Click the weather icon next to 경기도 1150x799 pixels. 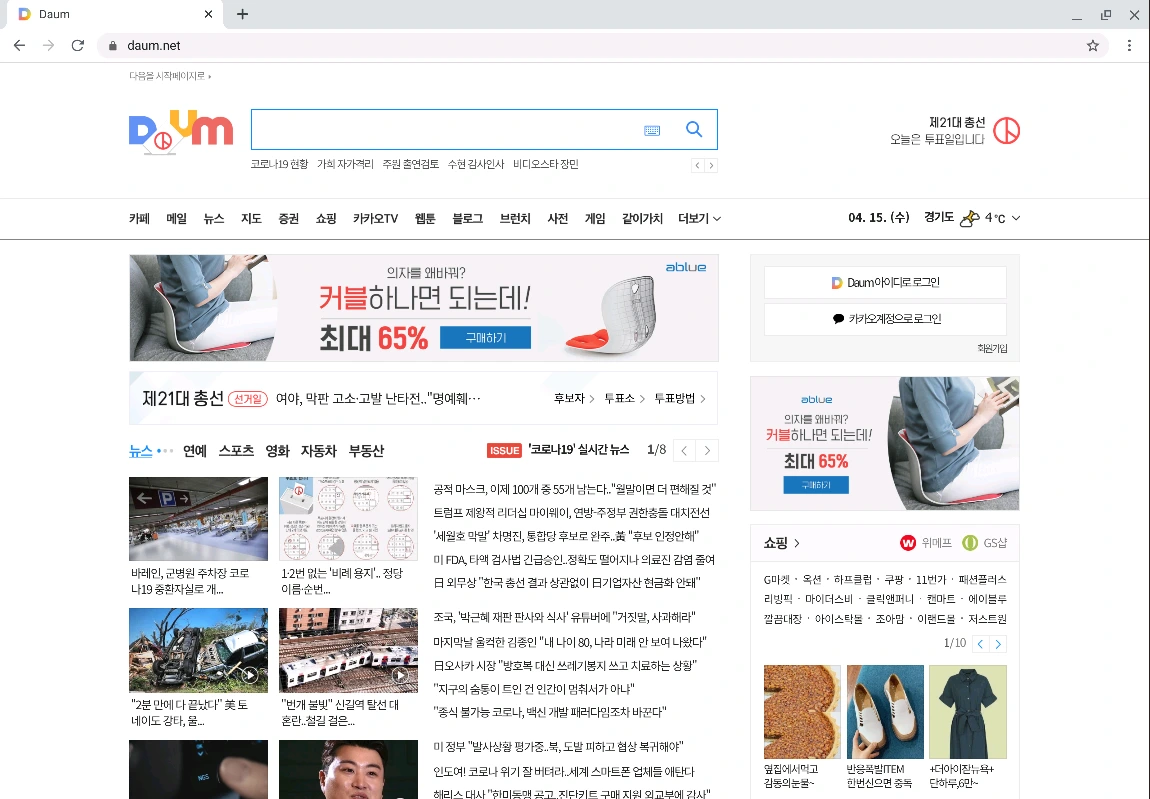click(970, 218)
